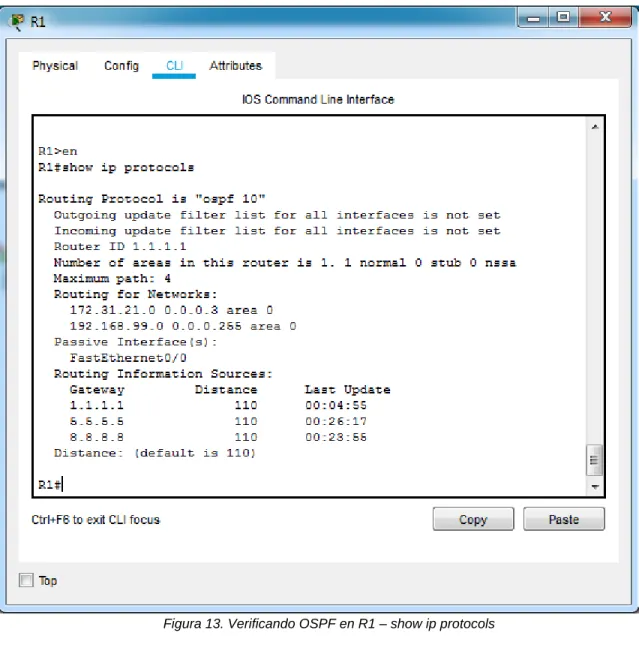Click the 'R1>en' line

click(58, 151)
